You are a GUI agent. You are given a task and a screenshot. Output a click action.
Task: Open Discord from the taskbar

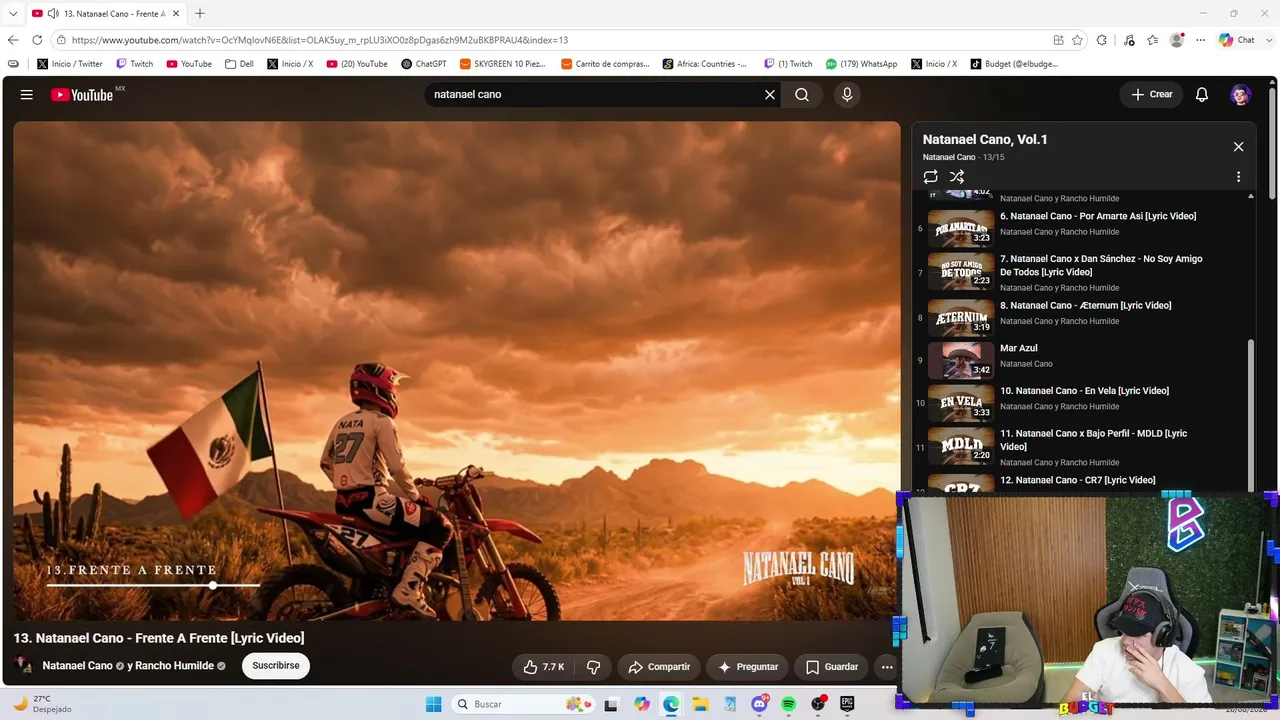coord(759,704)
